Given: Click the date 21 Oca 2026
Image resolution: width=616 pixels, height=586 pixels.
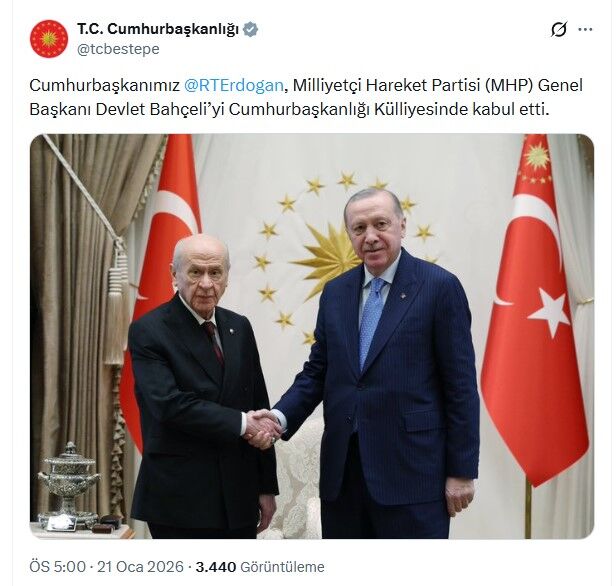Looking at the screenshot, I should 140,567.
